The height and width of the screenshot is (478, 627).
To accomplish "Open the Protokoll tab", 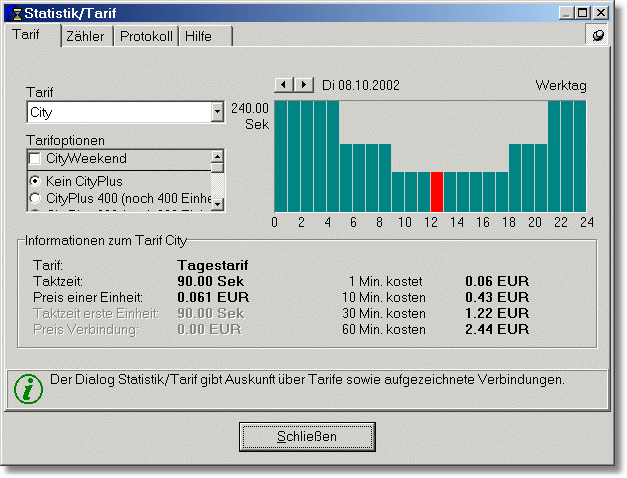I will 146,36.
